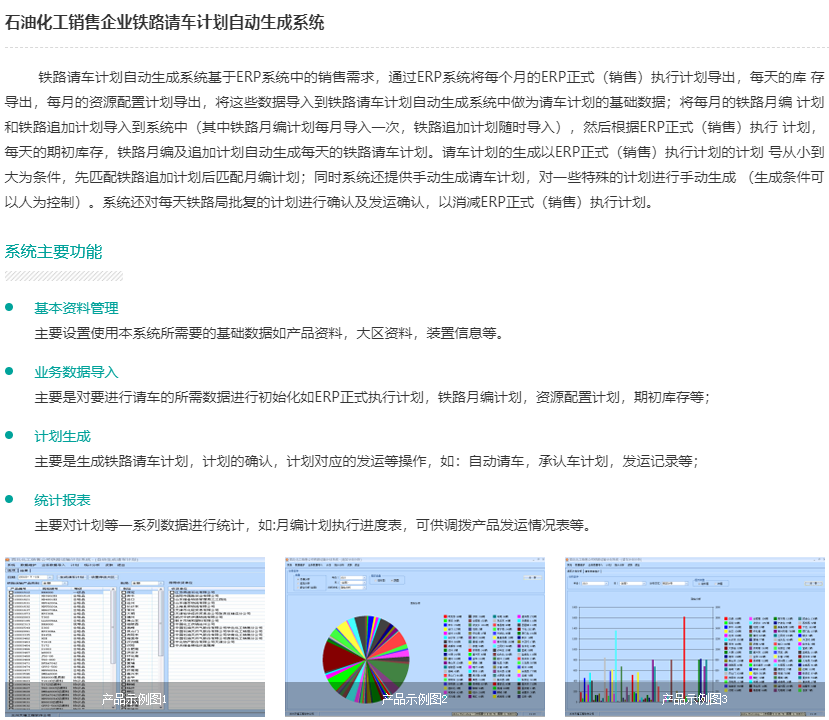Viewport: 829px width, 720px height.
Task: Click the introductory paragraph about ERP系统
Action: [x=414, y=139]
